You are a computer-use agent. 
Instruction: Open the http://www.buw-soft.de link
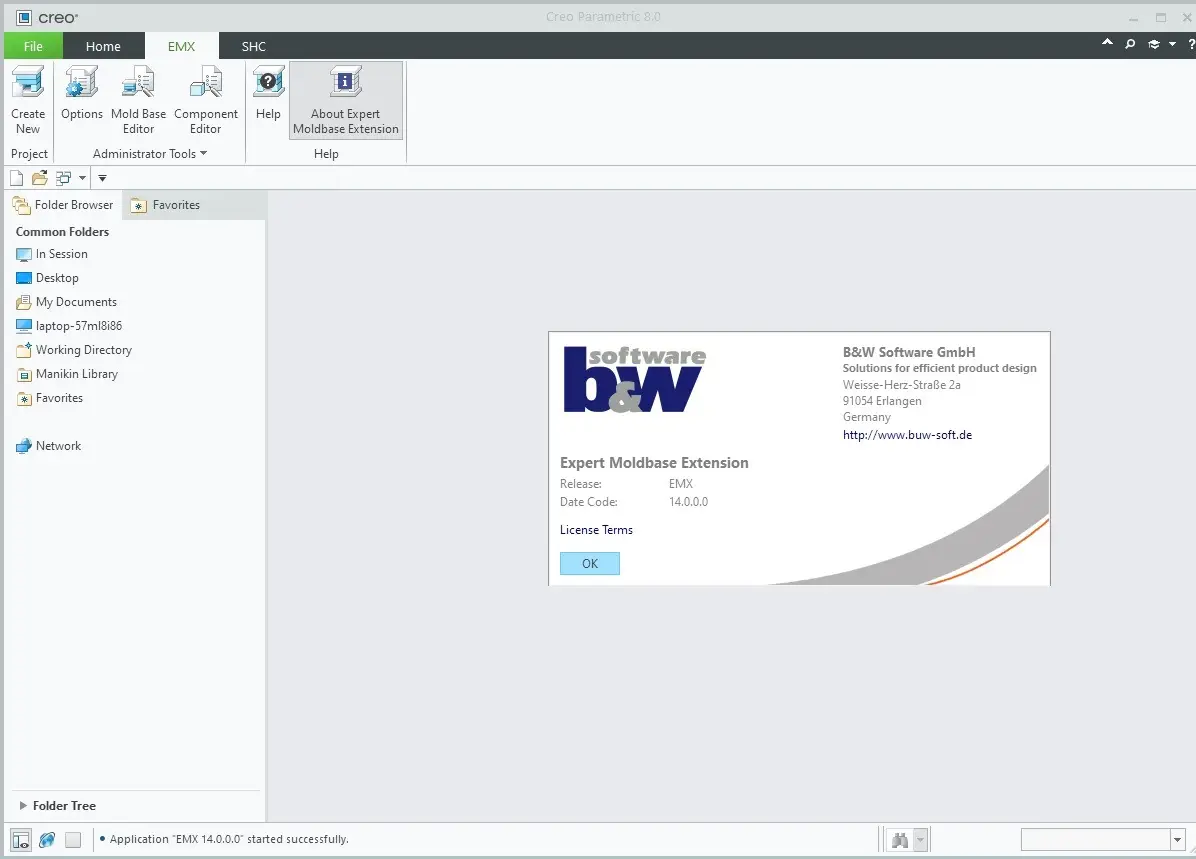907,435
